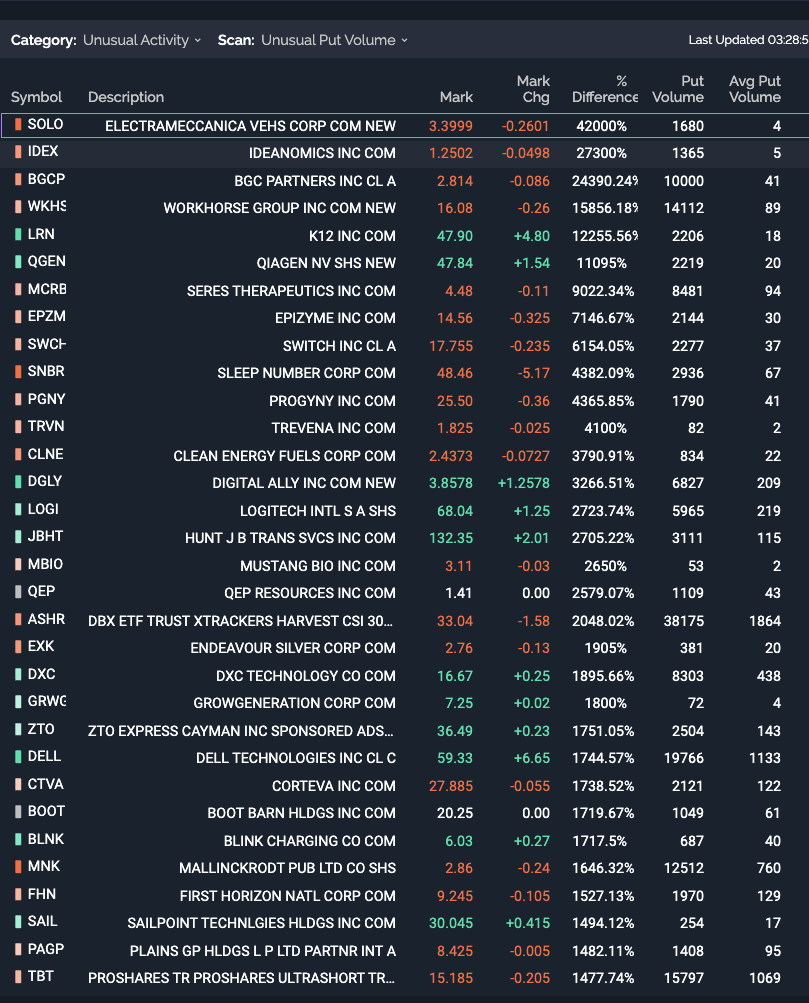Click SLEEP NUMBER CORP COM description
The height and width of the screenshot is (1003, 809).
(306, 374)
